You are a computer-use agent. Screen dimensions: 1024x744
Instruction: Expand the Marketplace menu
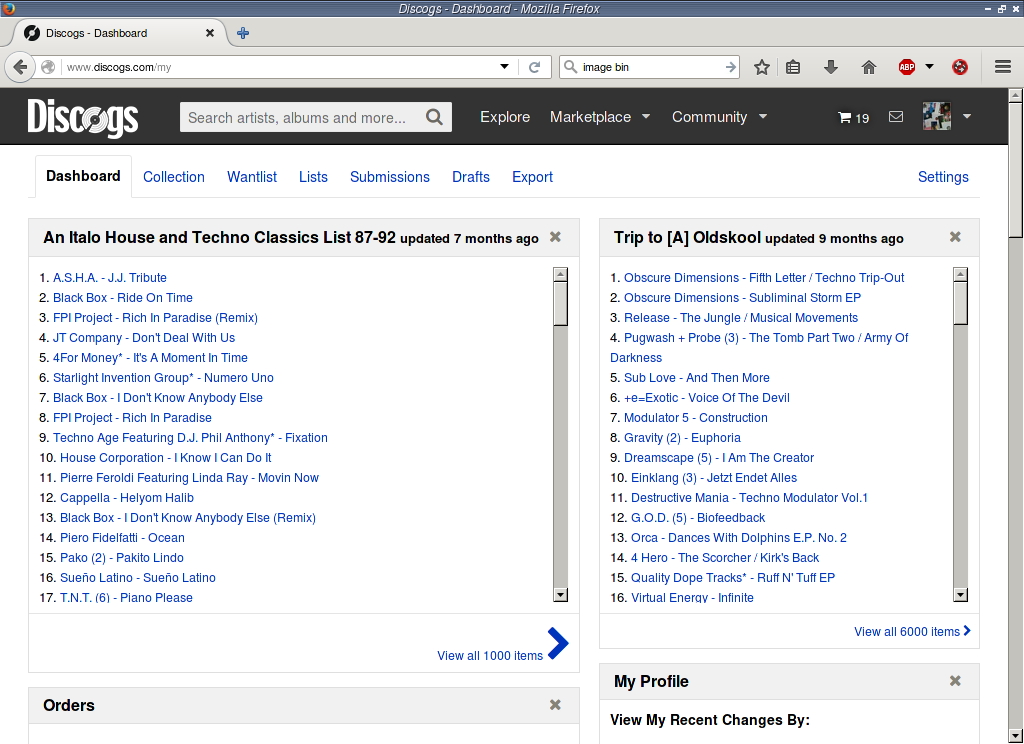point(600,117)
